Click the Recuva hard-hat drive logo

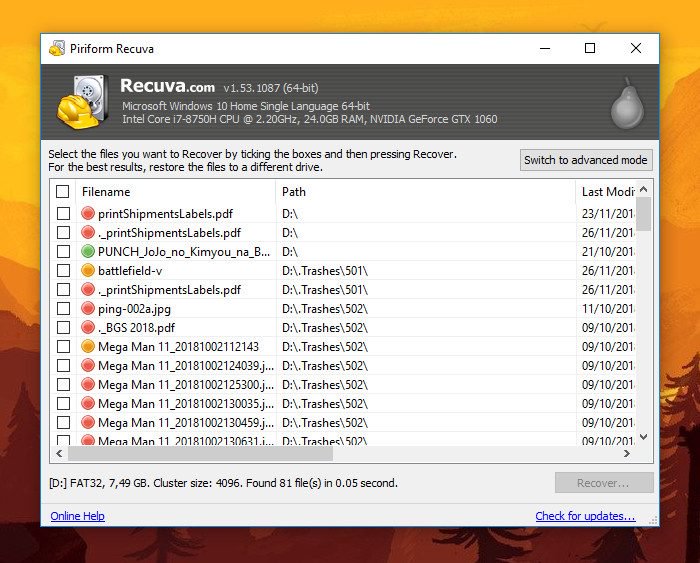[83, 102]
